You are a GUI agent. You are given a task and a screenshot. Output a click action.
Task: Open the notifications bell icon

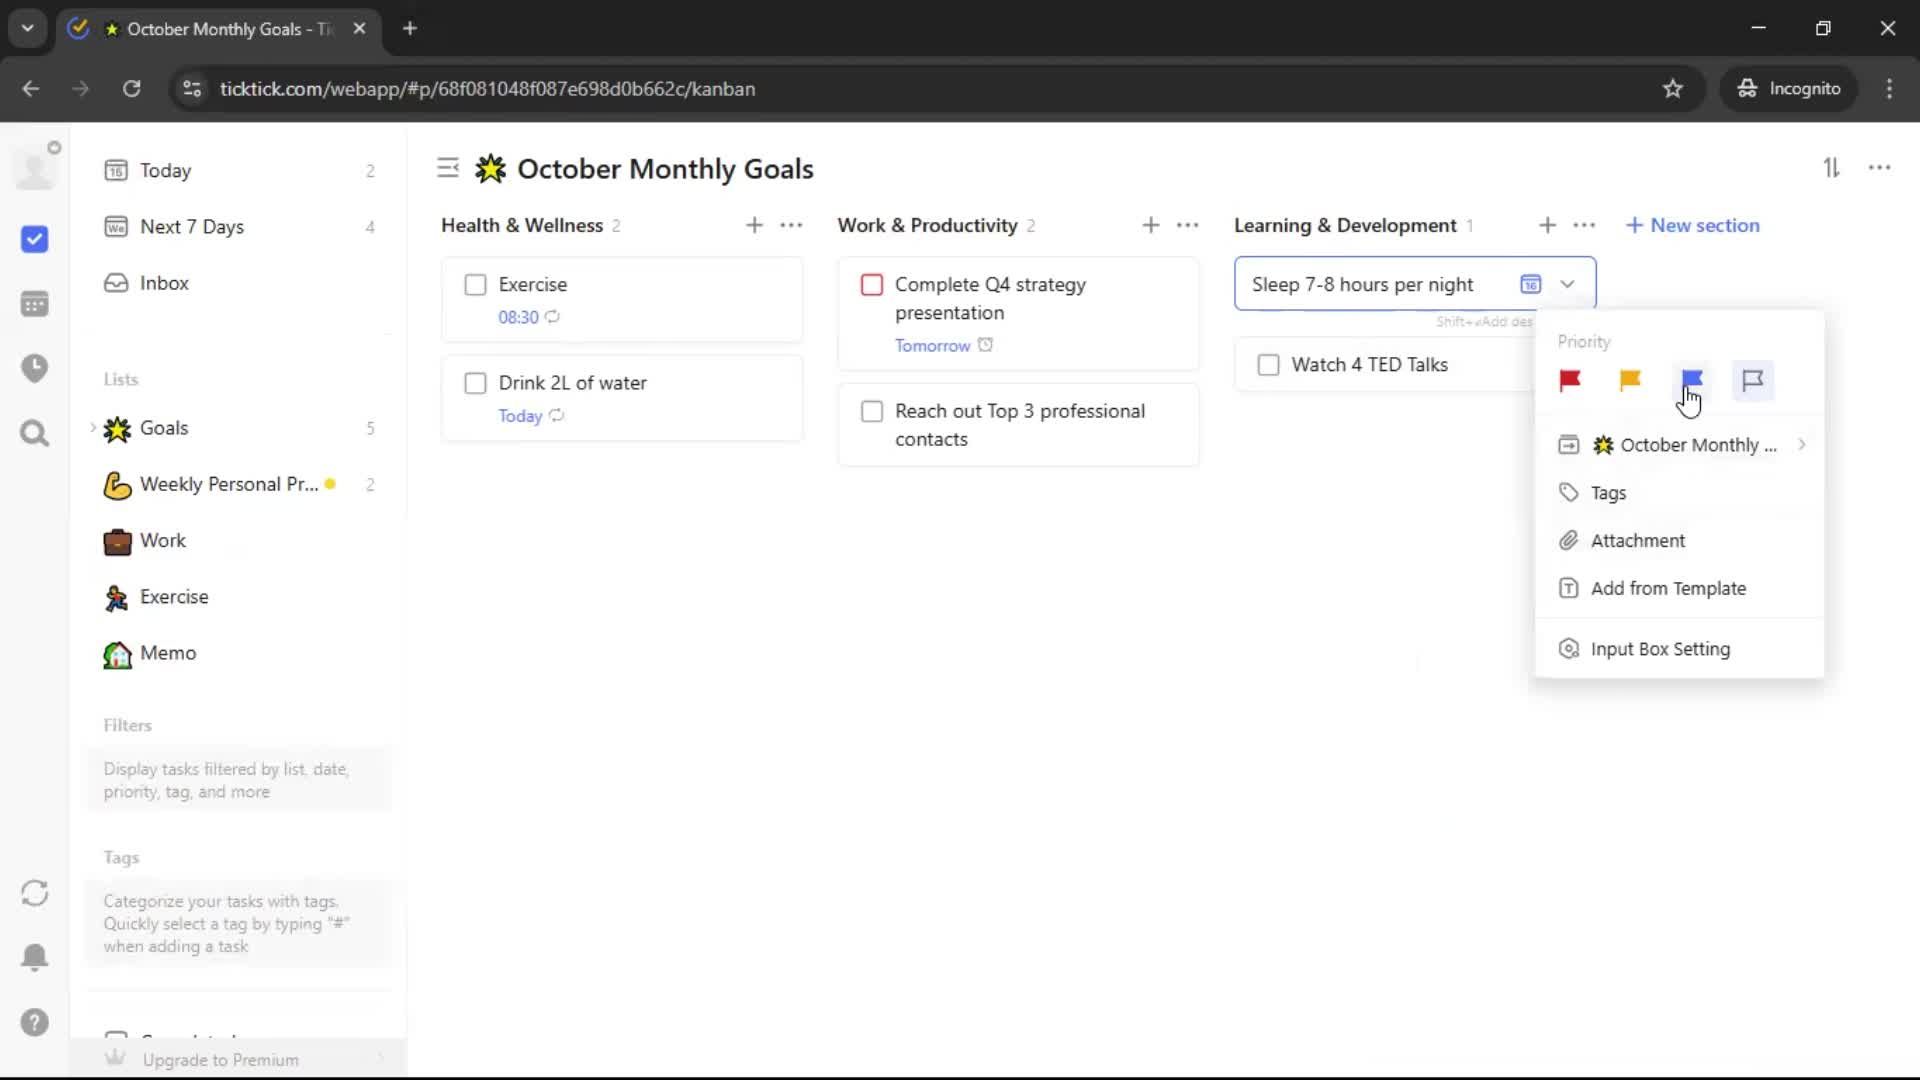coord(34,957)
